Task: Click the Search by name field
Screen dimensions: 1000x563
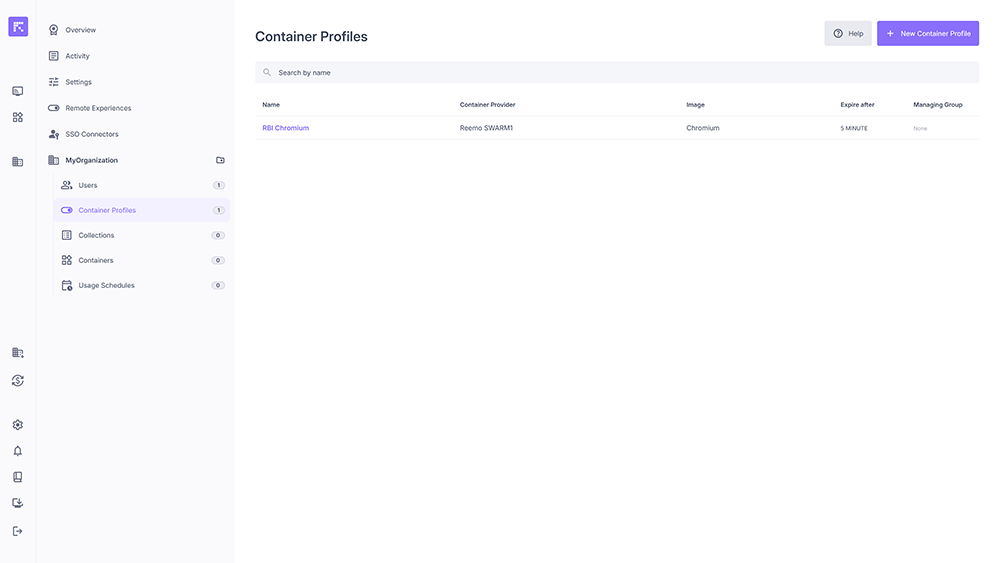Action: tap(616, 73)
